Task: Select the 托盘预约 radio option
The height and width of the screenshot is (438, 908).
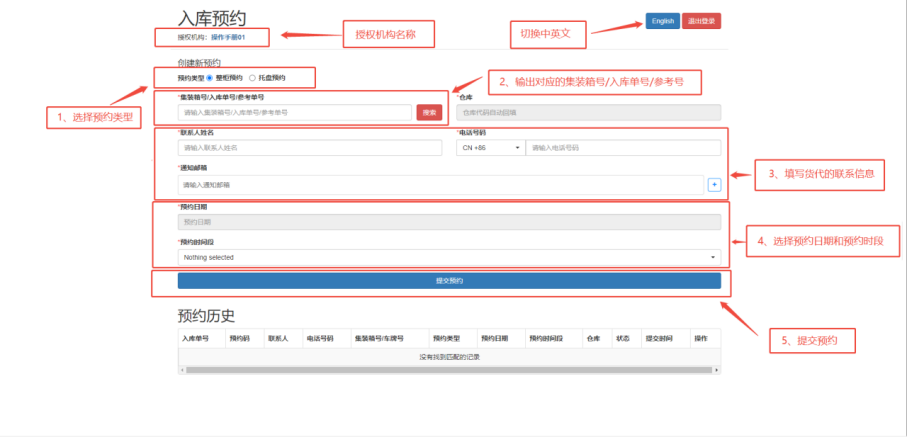Action: [252, 77]
